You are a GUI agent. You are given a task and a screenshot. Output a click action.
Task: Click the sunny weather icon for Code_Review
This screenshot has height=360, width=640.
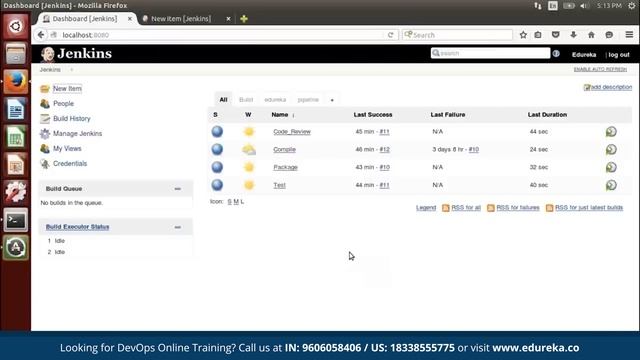[249, 131]
